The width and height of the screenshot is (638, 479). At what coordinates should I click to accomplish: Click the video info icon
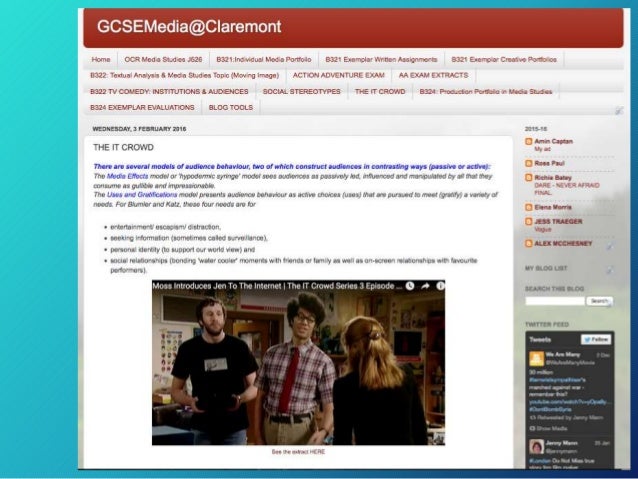[x=440, y=286]
